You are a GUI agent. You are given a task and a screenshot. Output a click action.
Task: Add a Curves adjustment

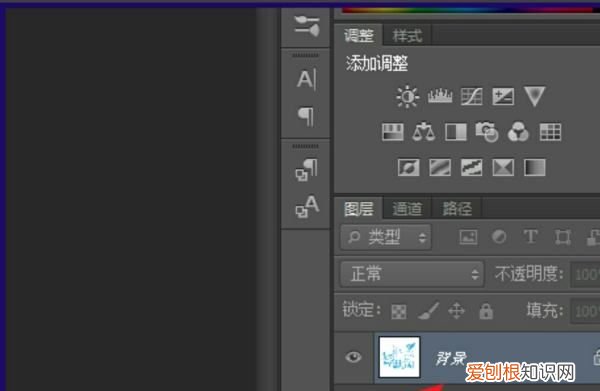coord(471,96)
